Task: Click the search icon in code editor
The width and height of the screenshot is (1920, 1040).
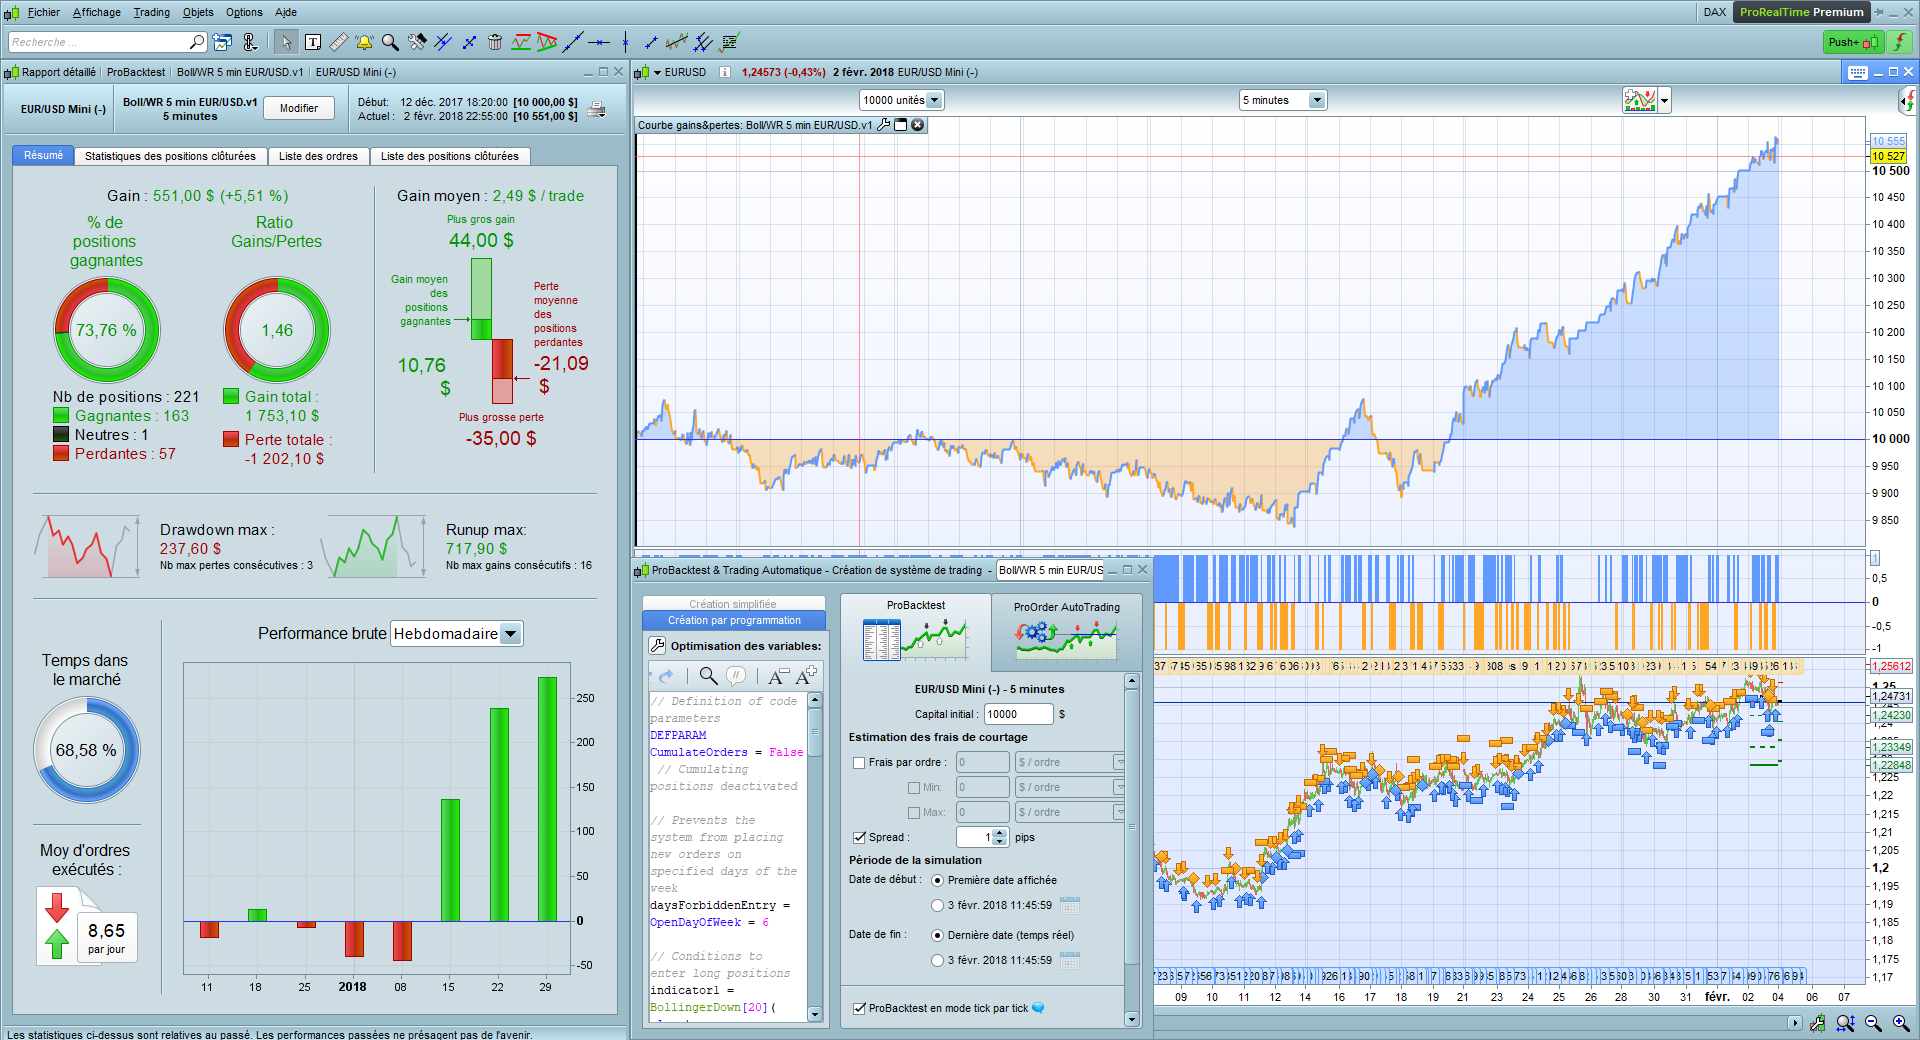Action: click(x=708, y=676)
